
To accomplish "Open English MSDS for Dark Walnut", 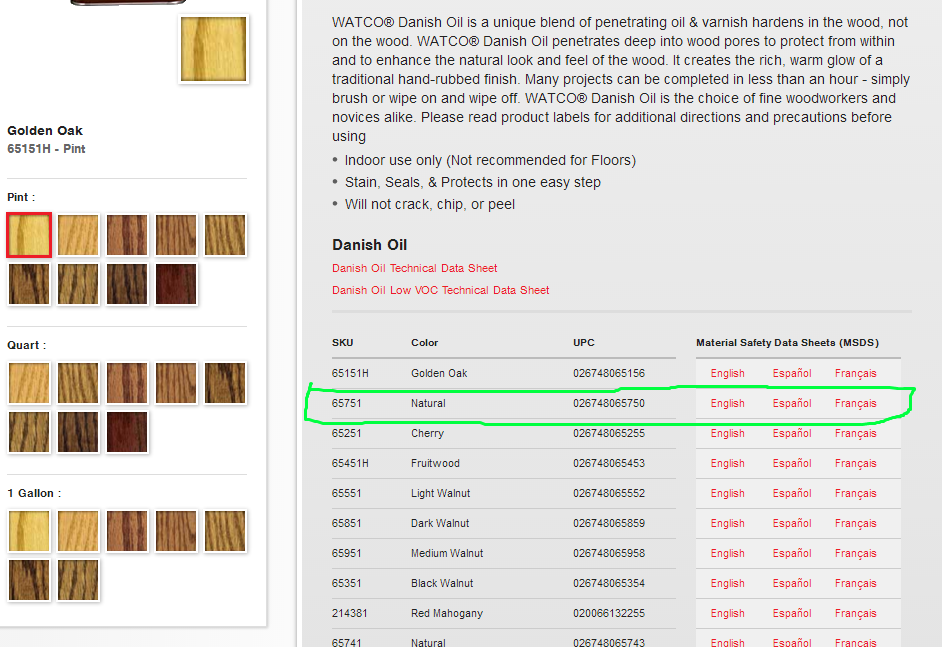I will point(727,524).
